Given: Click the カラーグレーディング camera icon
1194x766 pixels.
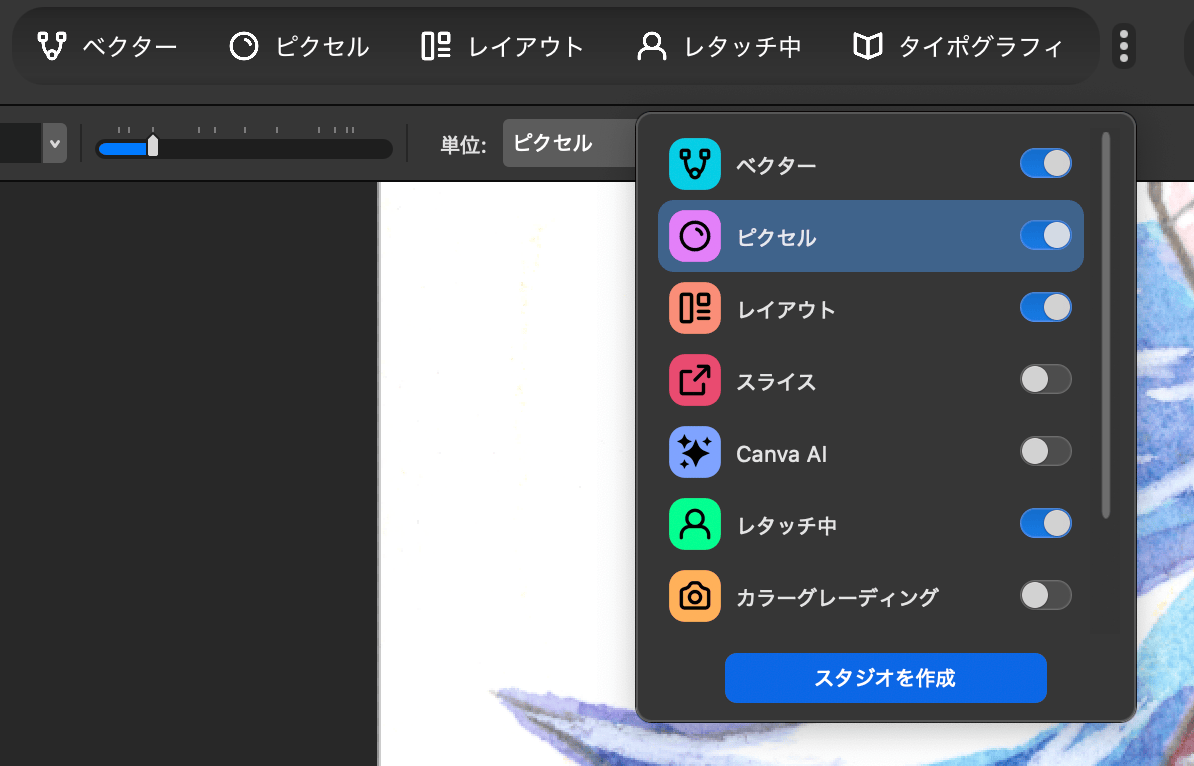Looking at the screenshot, I should click(694, 596).
